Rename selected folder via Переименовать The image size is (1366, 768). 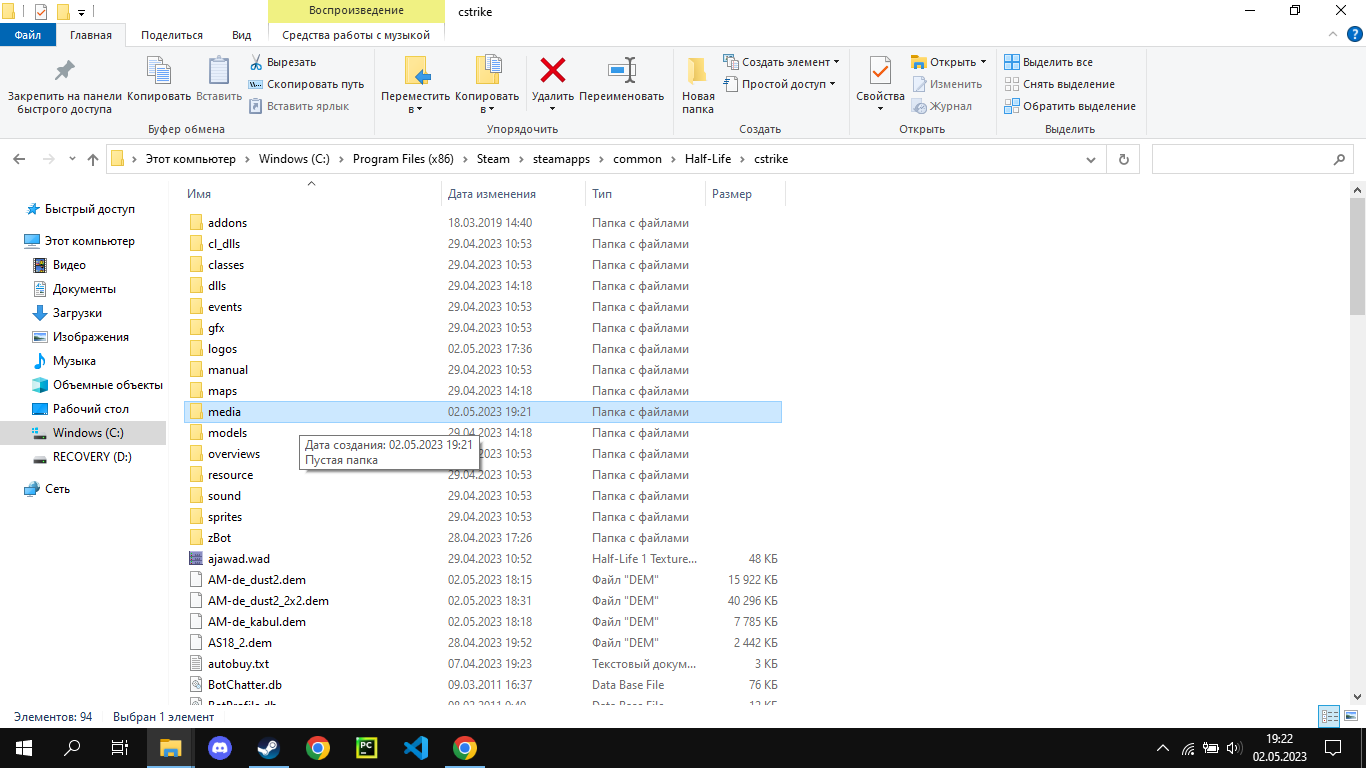click(621, 80)
